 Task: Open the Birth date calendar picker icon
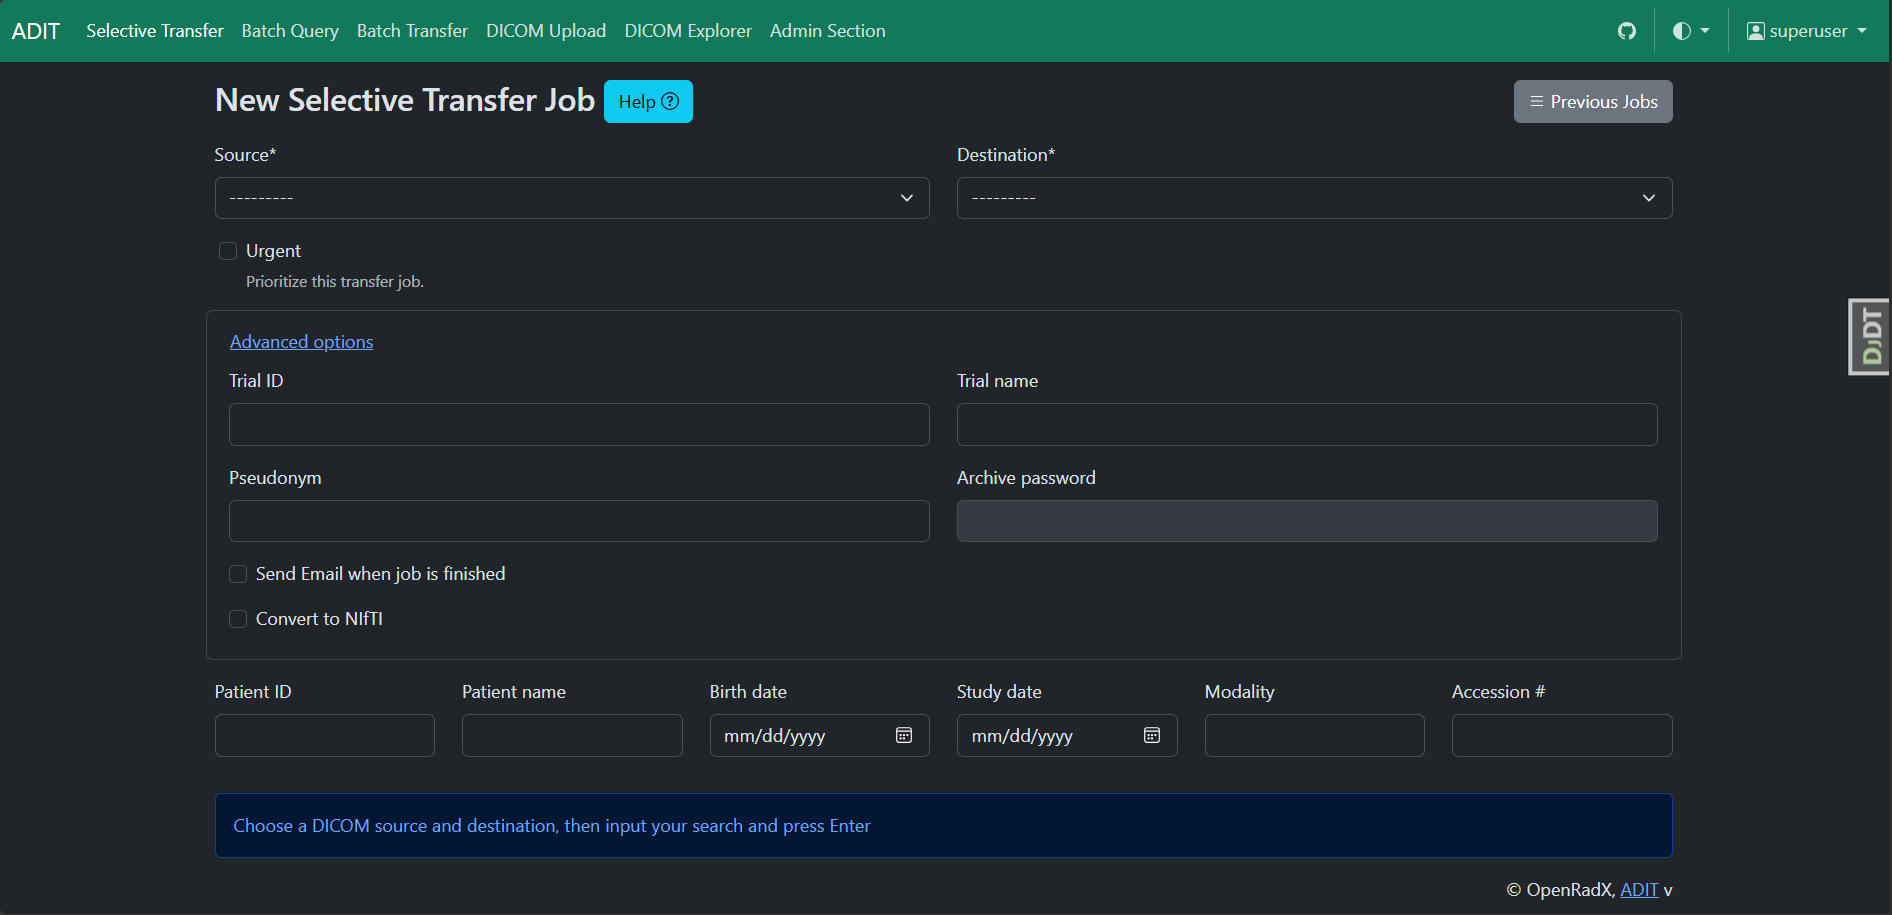903,735
